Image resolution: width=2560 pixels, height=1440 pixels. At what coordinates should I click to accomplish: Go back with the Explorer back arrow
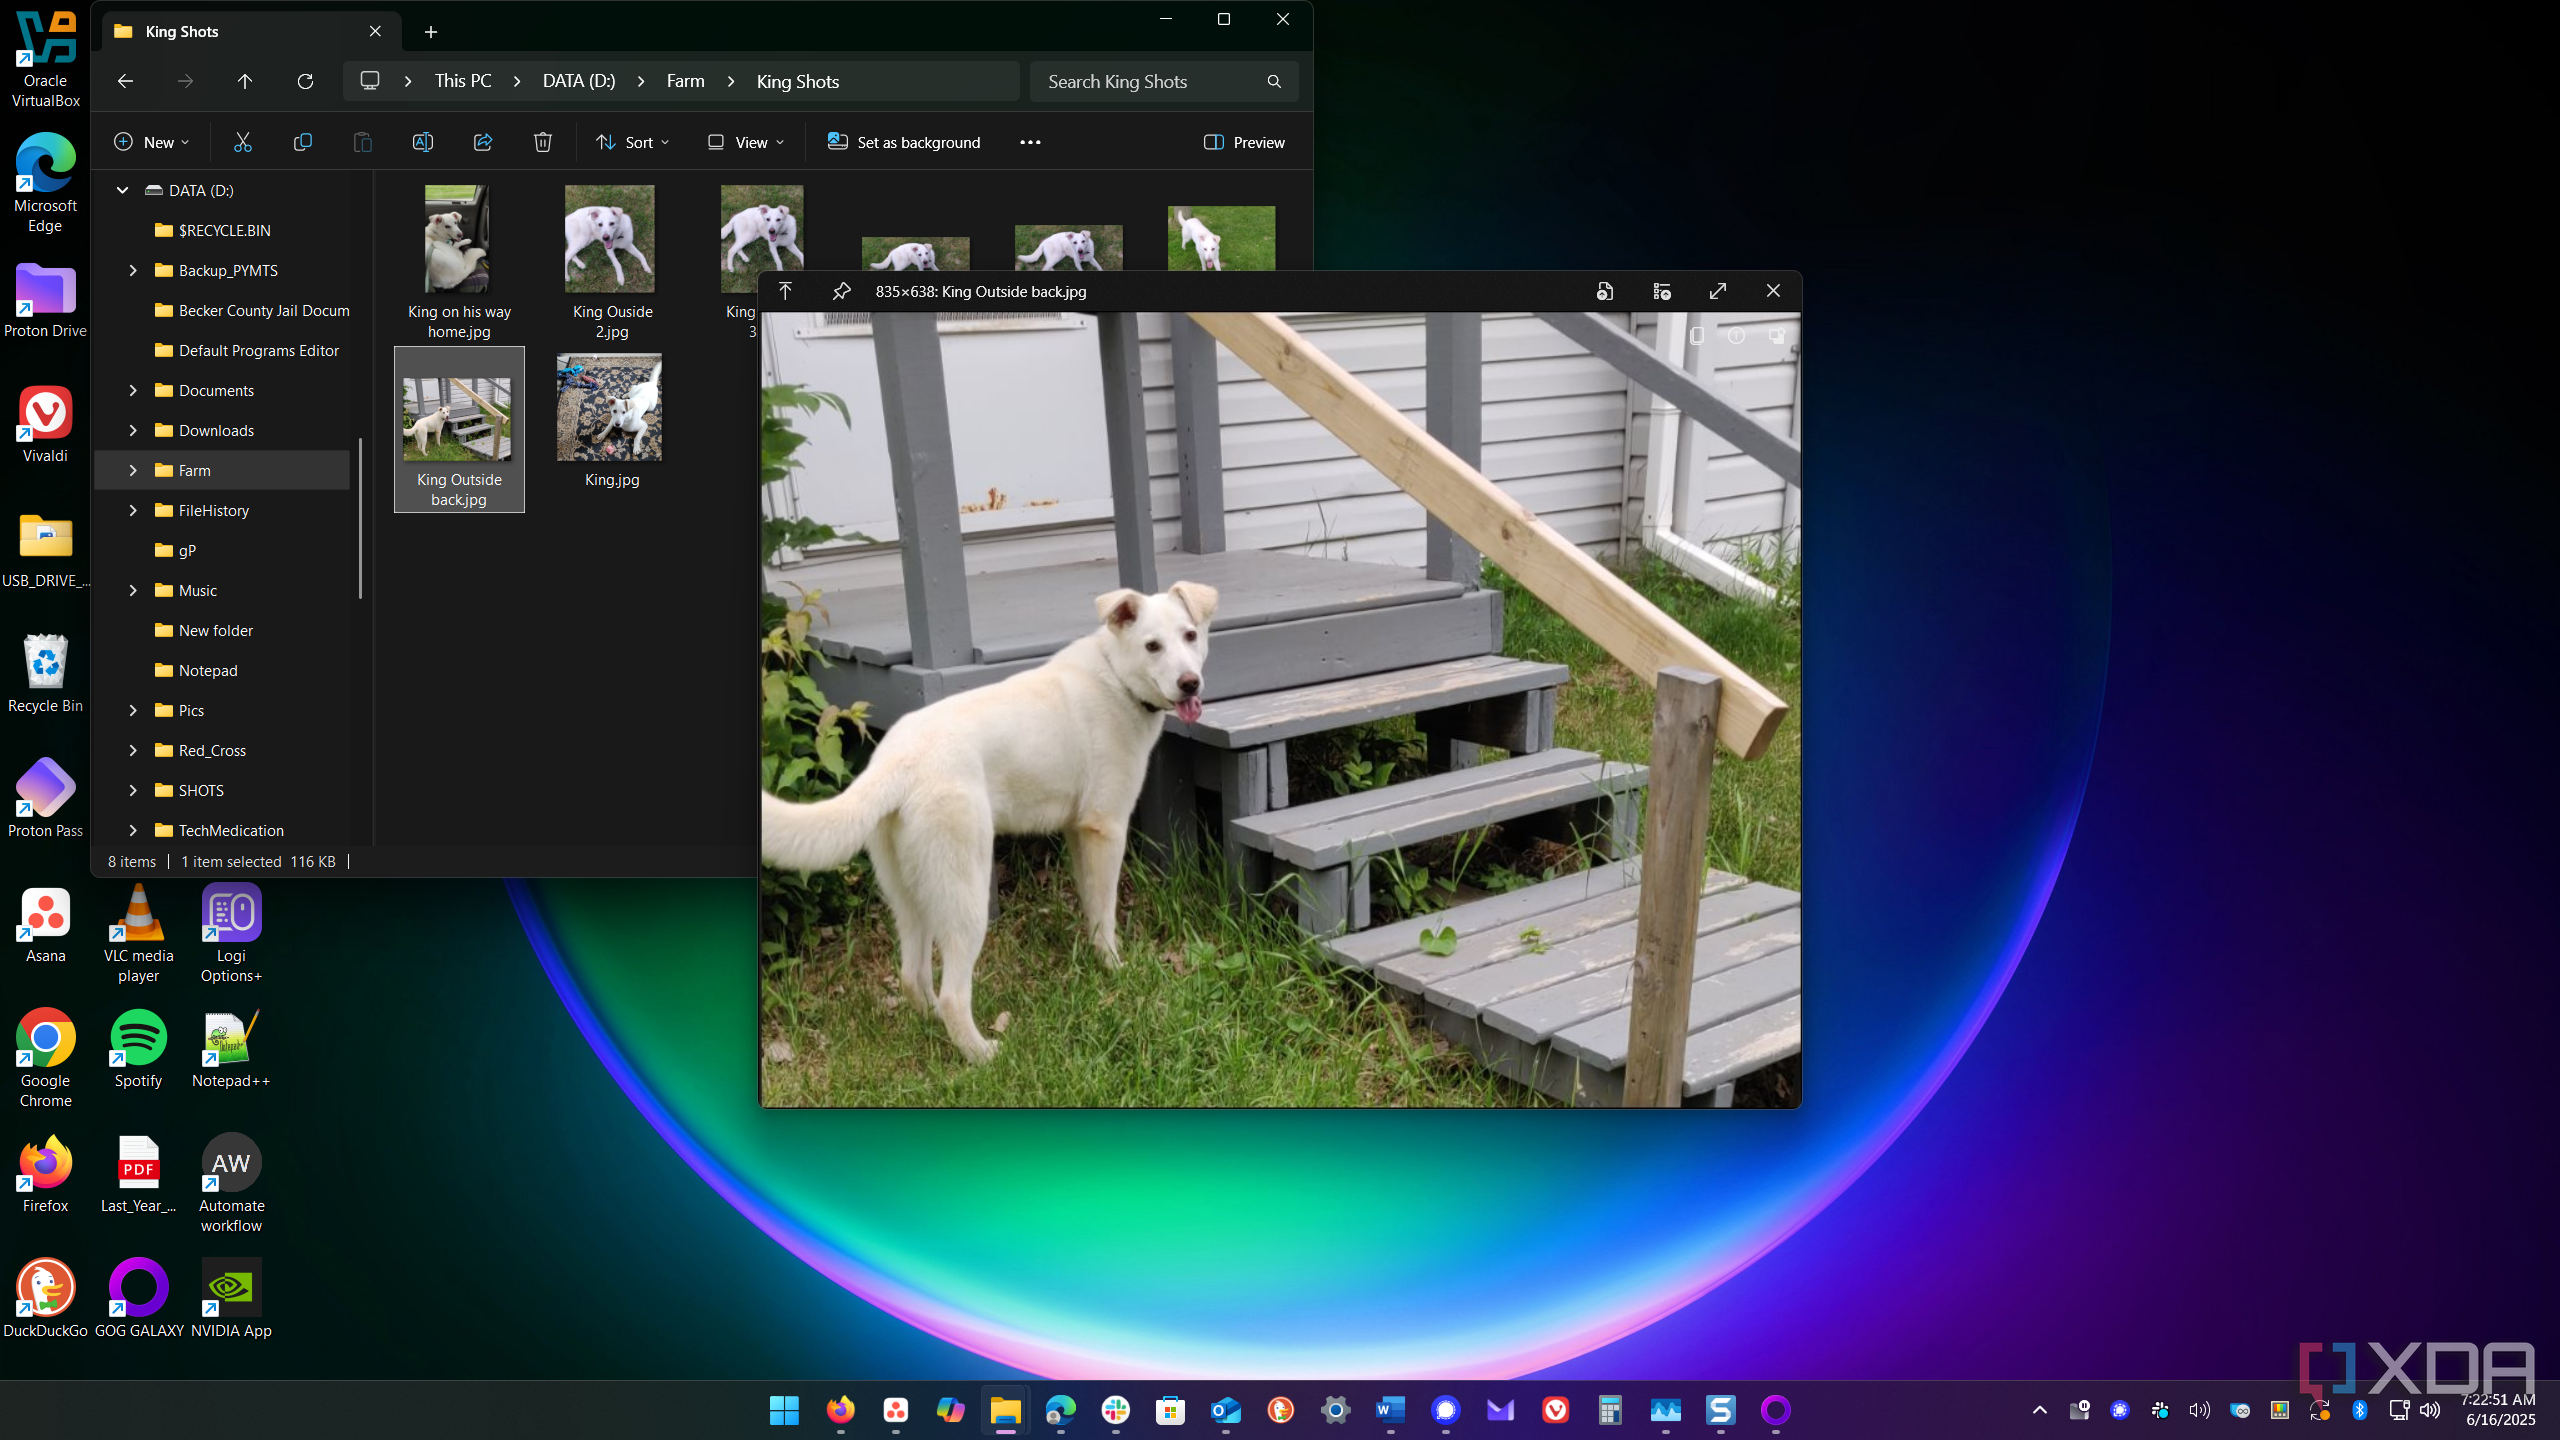coord(125,81)
